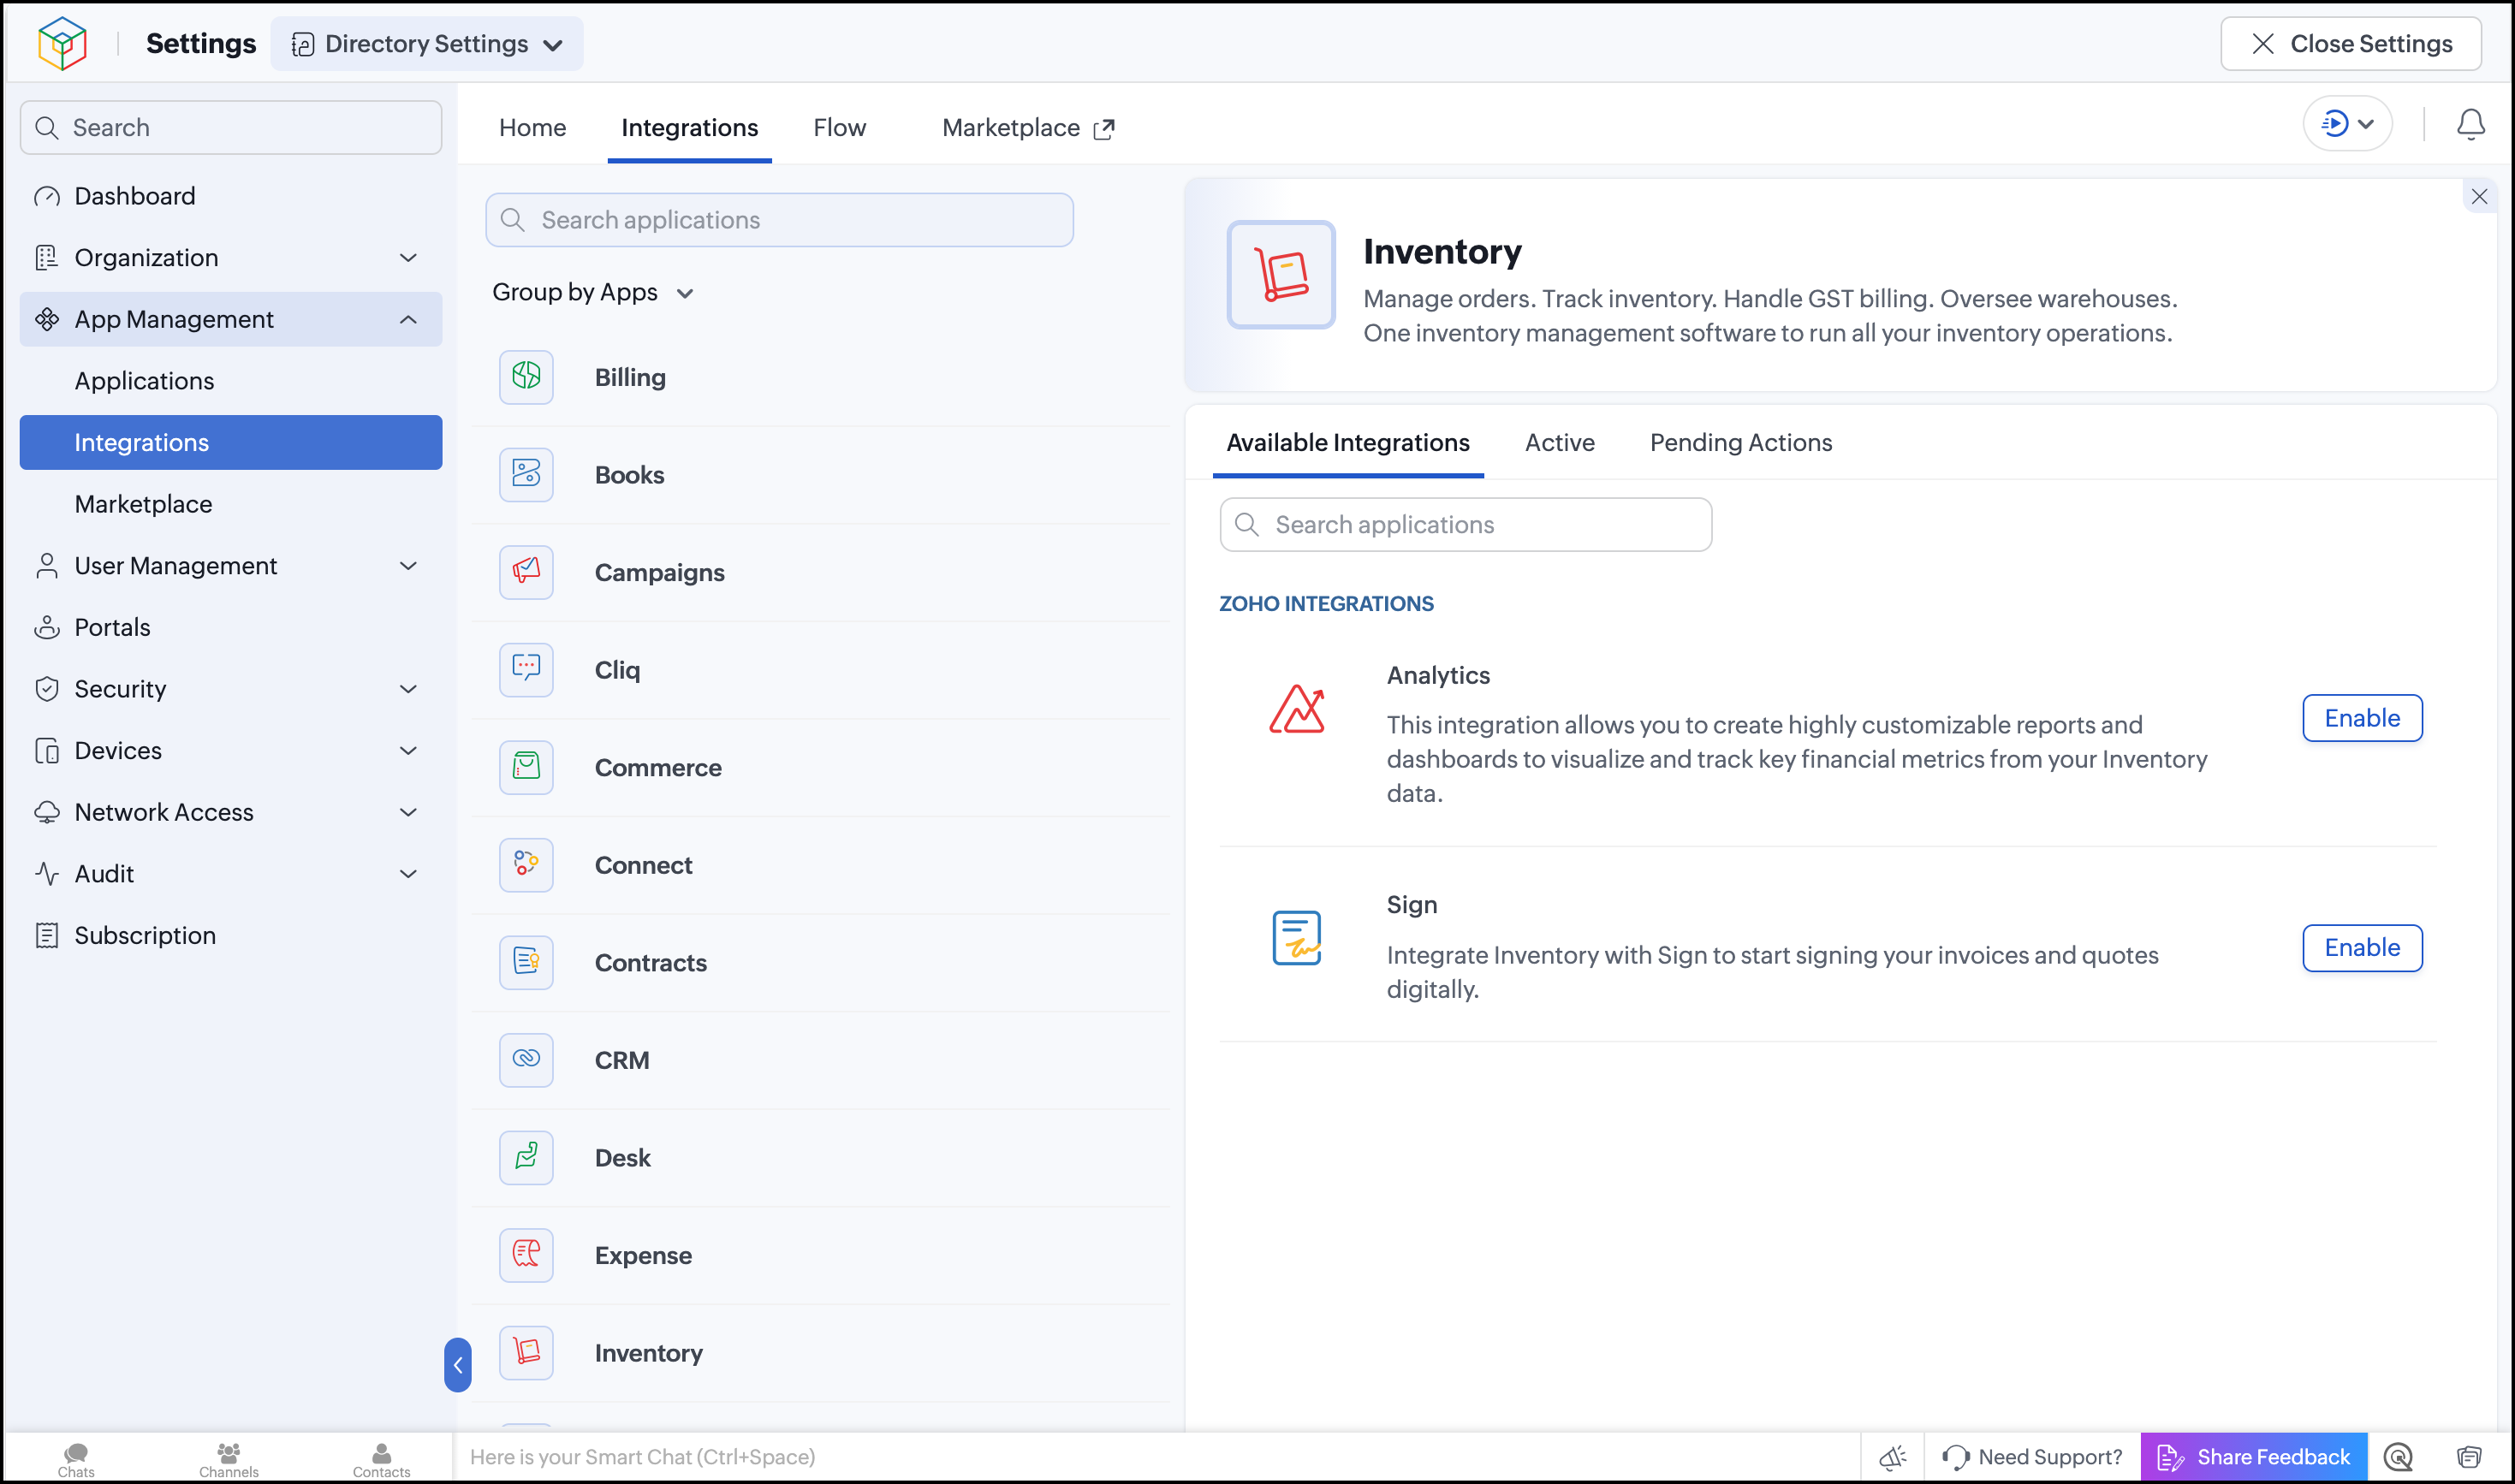Expand the User Management section
This screenshot has height=1484, width=2515.
point(408,566)
